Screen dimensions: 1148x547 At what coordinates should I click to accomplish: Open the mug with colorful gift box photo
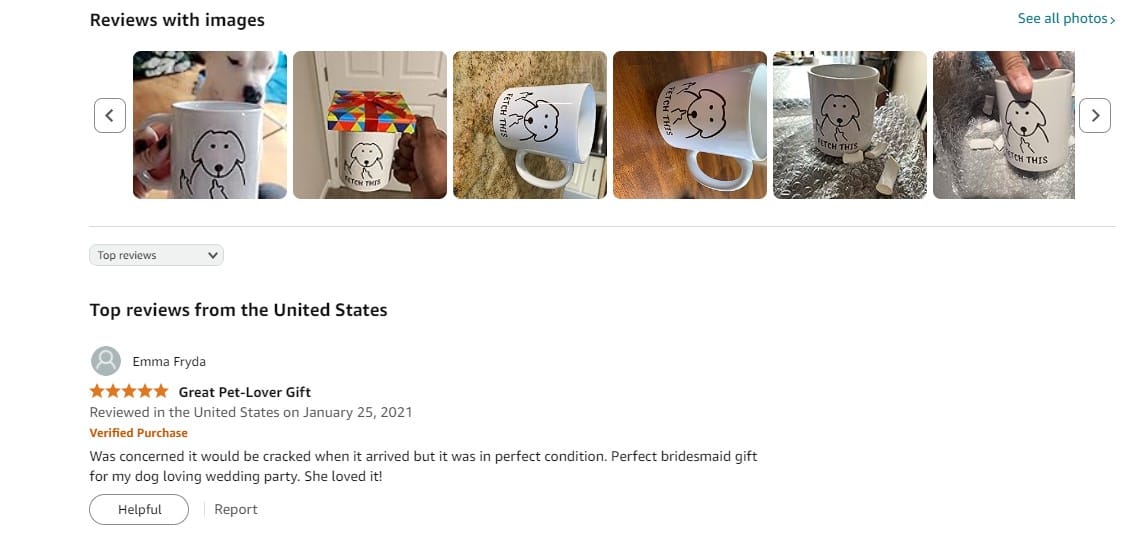370,124
